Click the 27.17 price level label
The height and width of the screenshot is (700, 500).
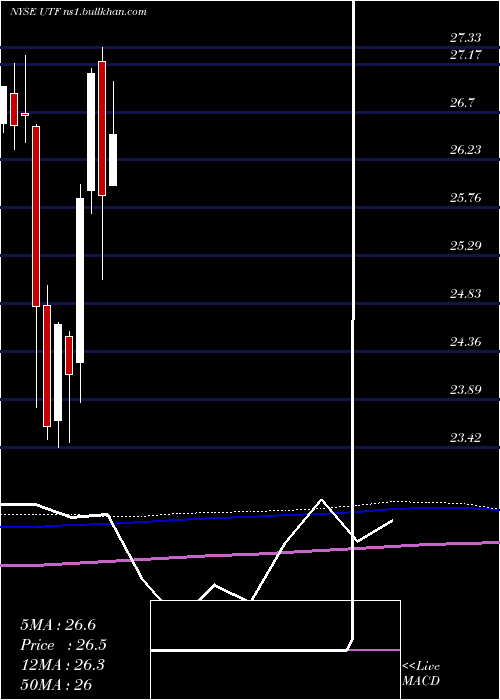pyautogui.click(x=466, y=55)
